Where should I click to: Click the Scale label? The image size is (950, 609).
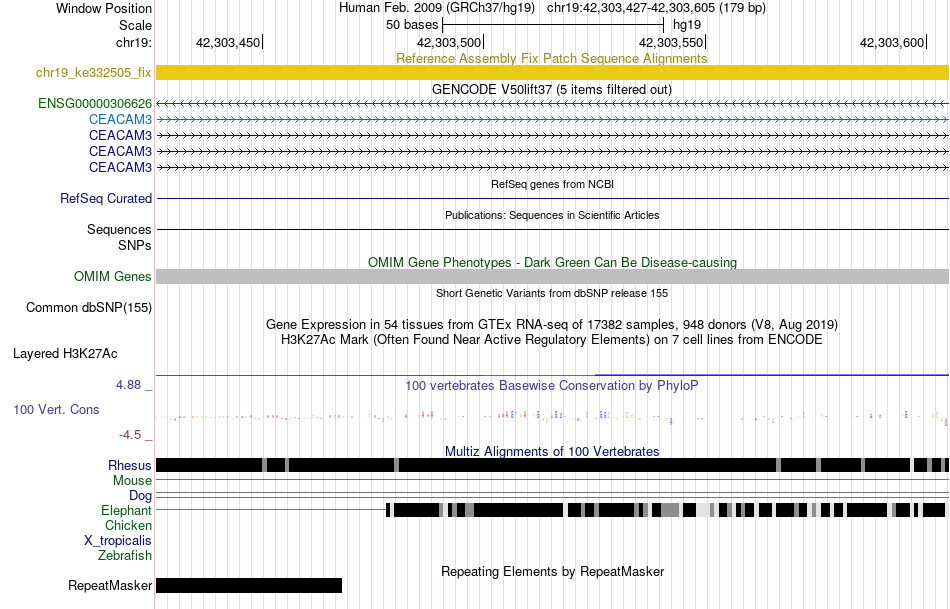coord(135,25)
